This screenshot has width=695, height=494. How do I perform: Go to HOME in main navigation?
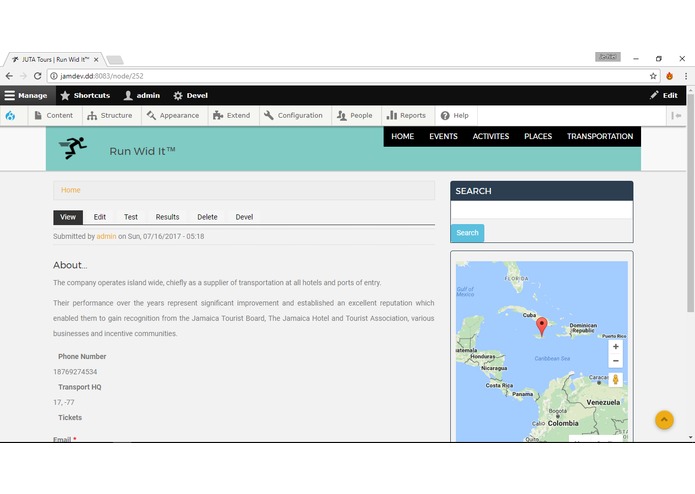(x=402, y=136)
